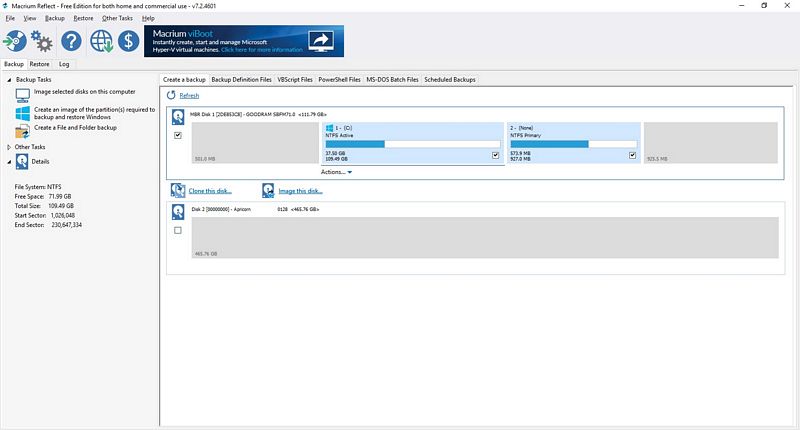
Task: Click 'Create an image of the partition(s) required' task
Action: pos(94,113)
